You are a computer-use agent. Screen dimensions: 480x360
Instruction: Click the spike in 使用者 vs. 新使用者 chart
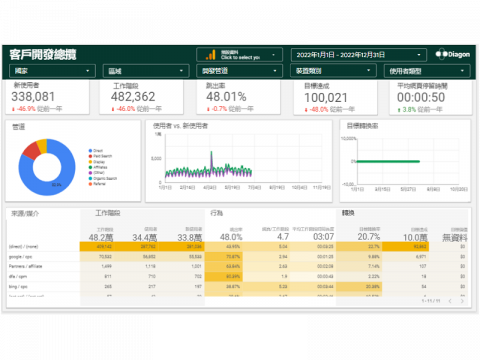pos(211,158)
